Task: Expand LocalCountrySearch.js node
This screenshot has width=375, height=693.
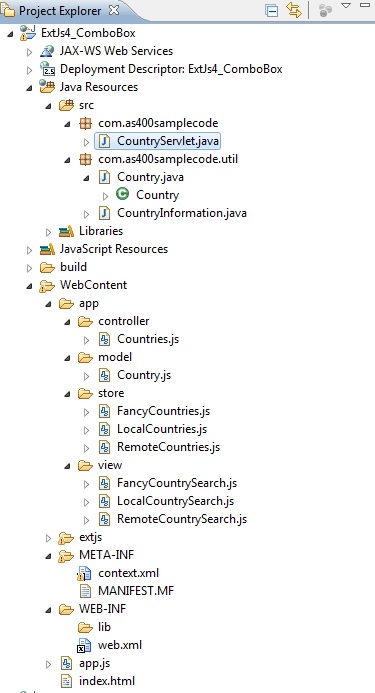Action: 87,502
